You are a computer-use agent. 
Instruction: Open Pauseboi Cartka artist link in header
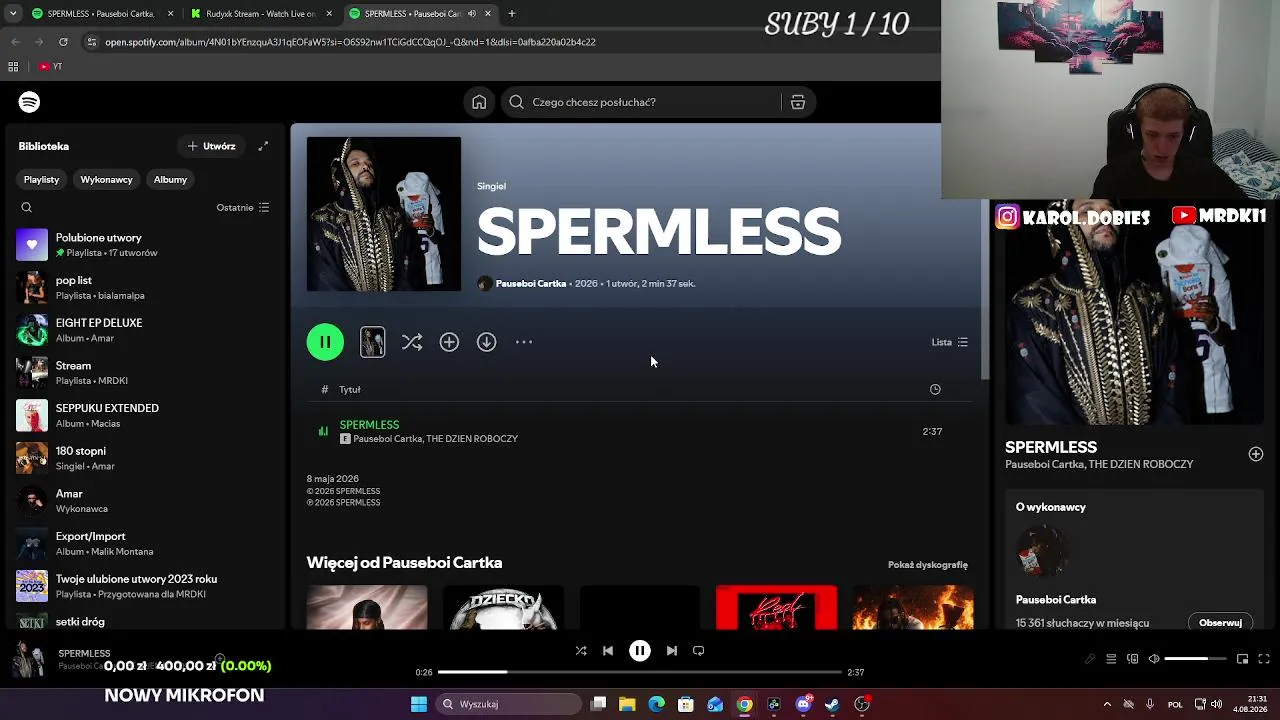point(531,284)
